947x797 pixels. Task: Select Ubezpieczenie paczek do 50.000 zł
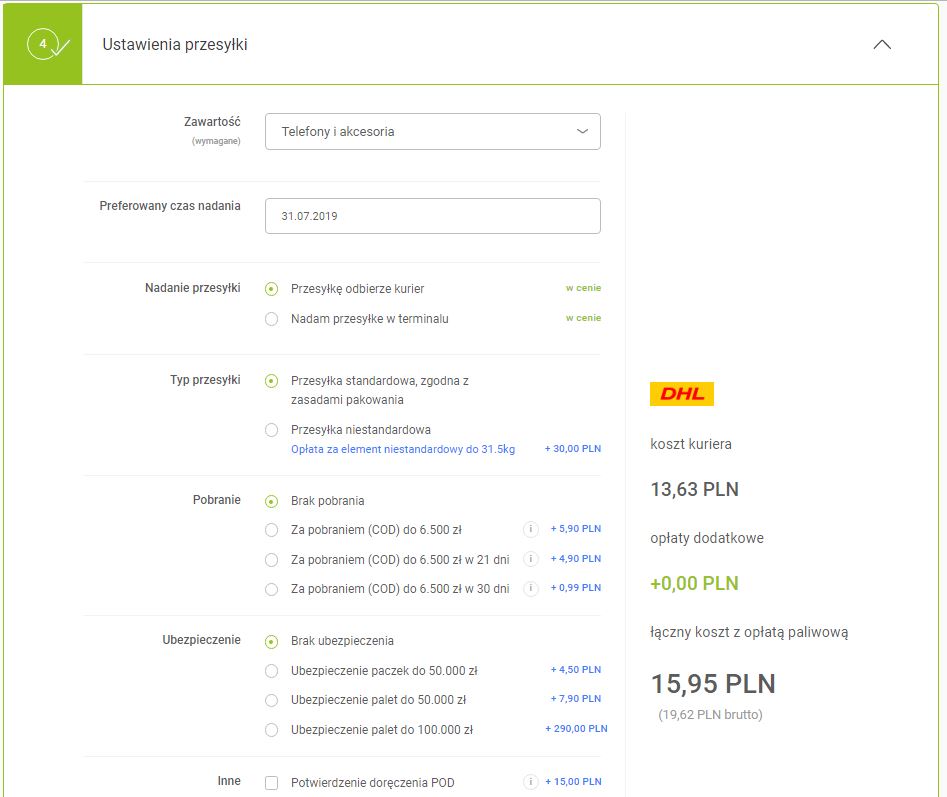[x=271, y=670]
